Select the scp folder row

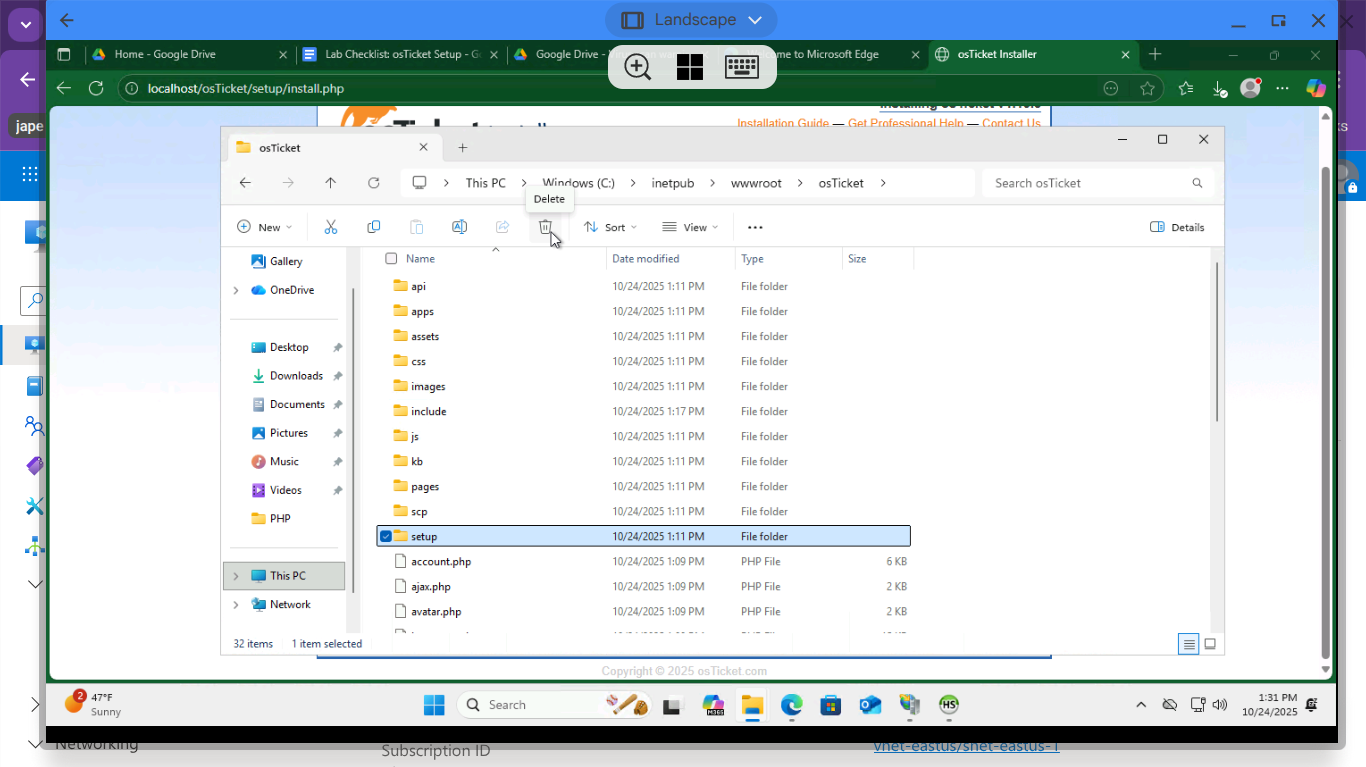point(643,512)
